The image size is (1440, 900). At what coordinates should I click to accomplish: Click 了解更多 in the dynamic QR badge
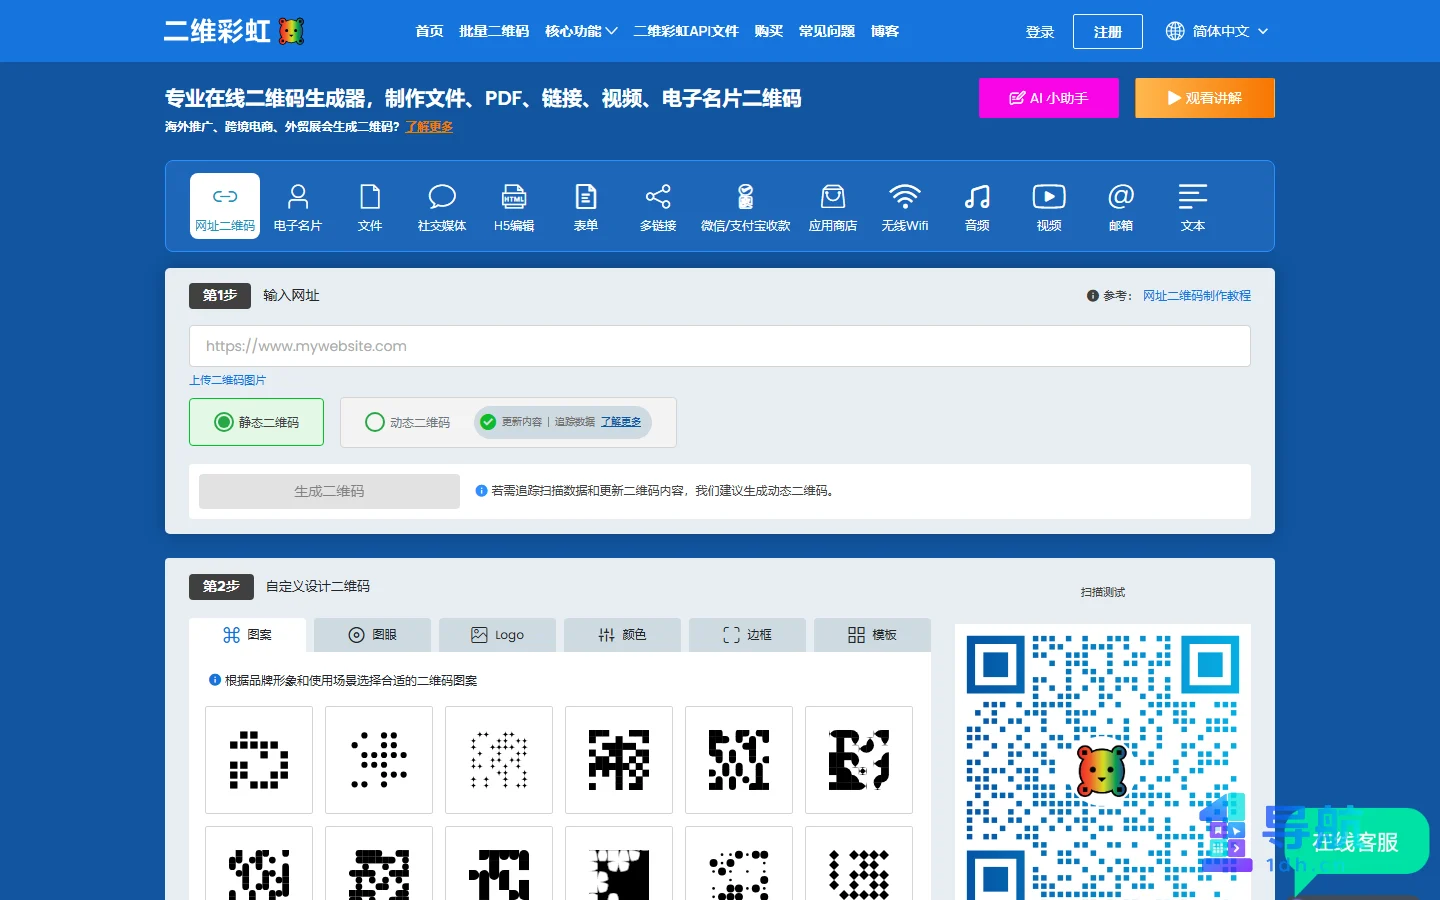621,422
